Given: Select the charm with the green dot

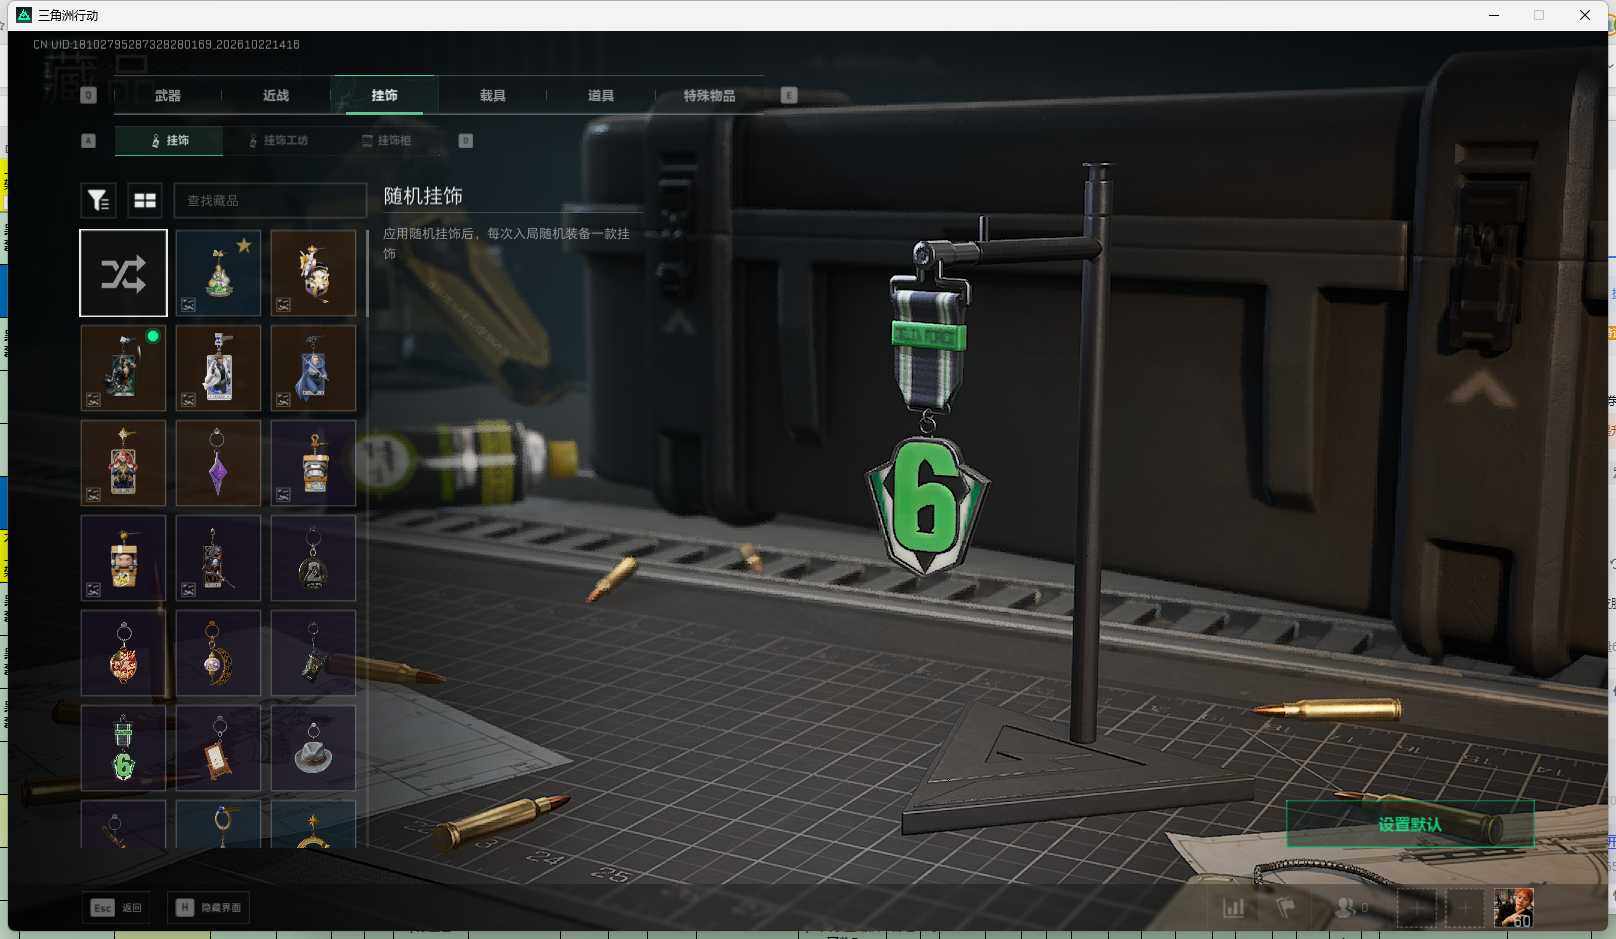Looking at the screenshot, I should (x=123, y=368).
